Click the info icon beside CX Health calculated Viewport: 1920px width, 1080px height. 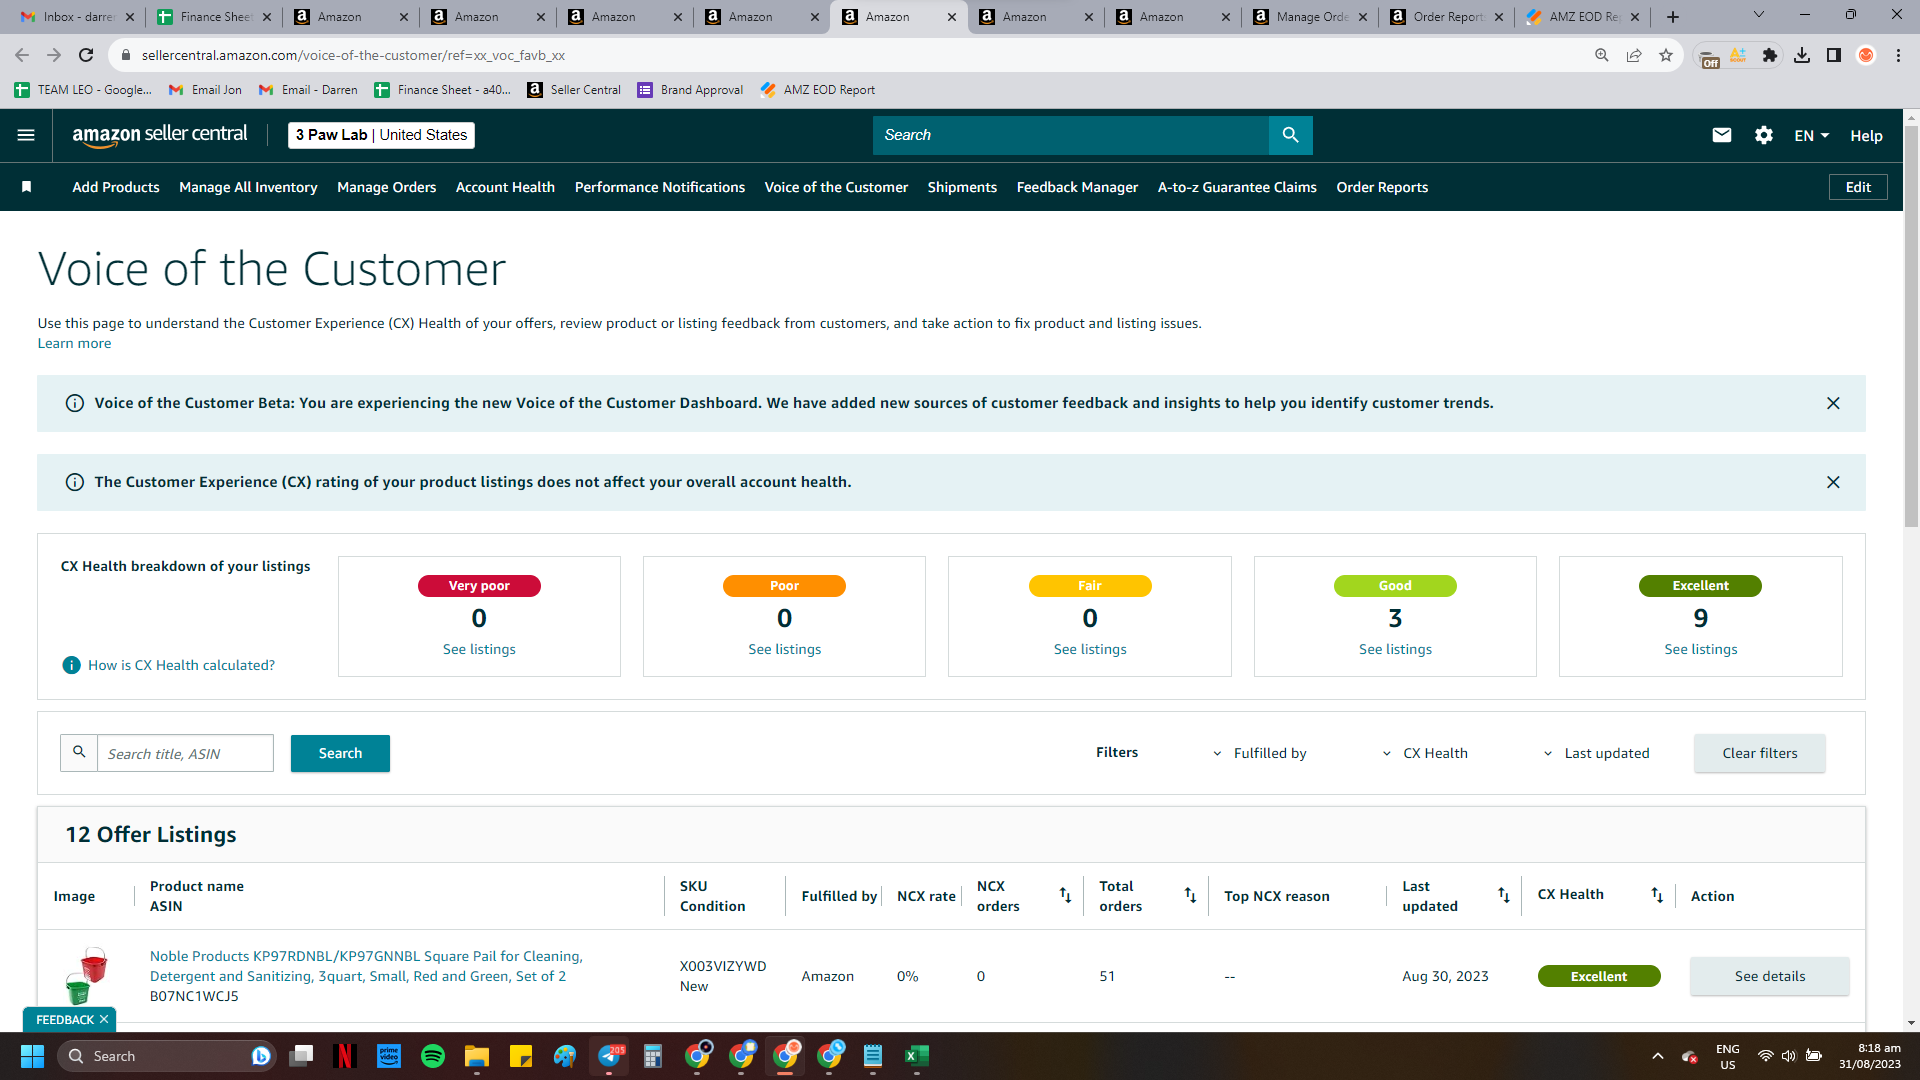[71, 665]
